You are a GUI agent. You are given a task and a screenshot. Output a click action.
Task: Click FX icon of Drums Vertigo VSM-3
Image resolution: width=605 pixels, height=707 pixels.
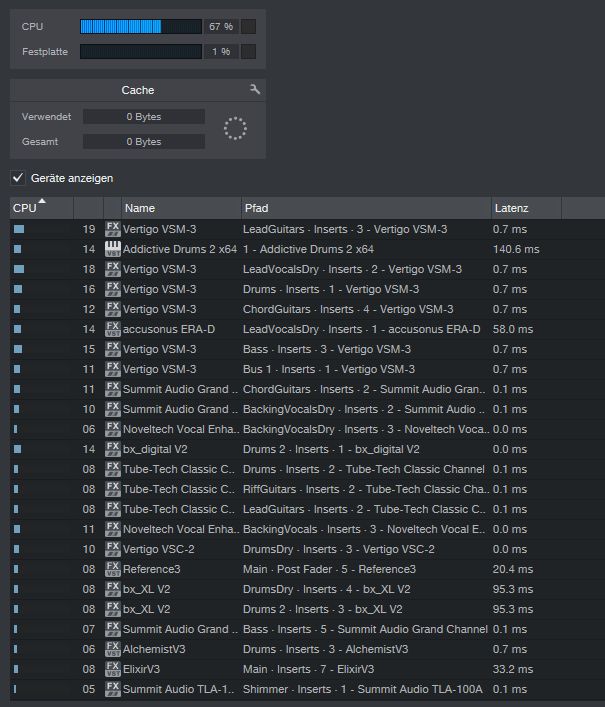point(113,289)
